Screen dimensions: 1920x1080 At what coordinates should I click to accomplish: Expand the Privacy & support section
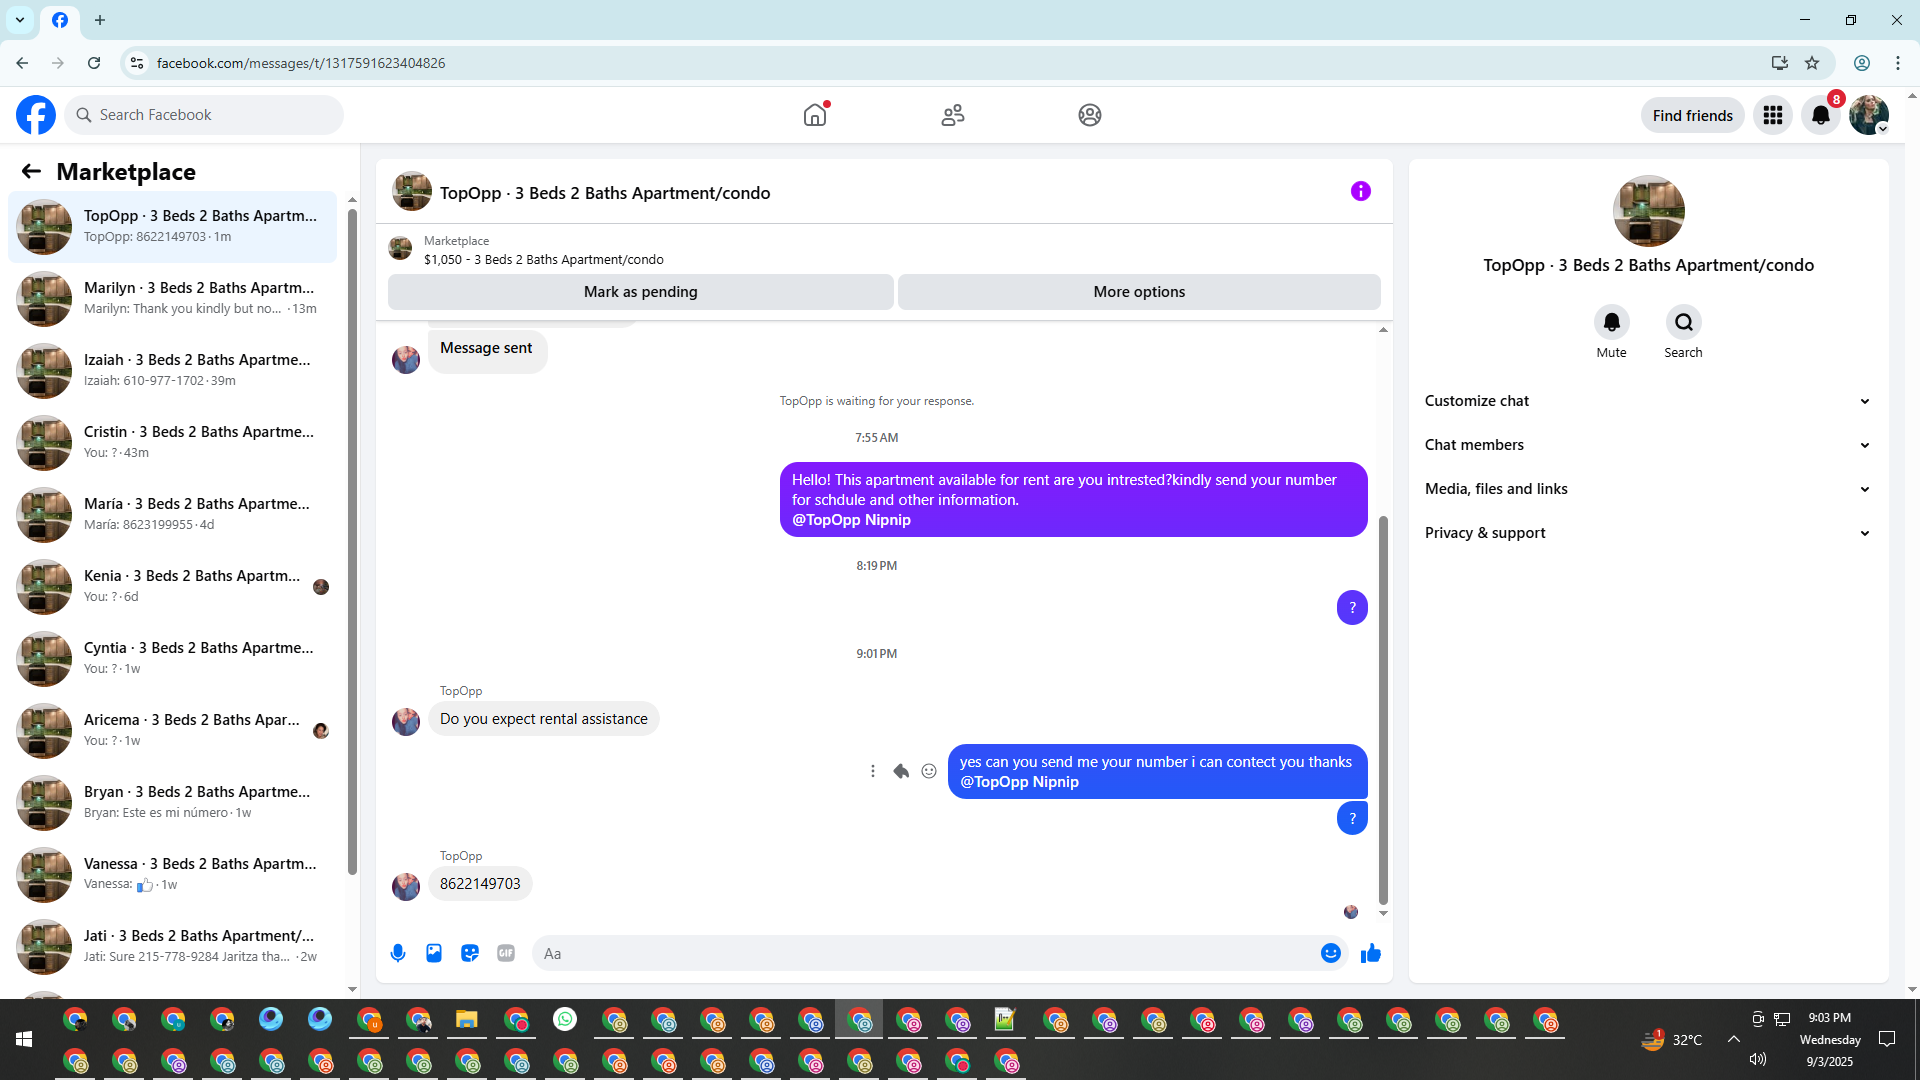click(x=1648, y=533)
